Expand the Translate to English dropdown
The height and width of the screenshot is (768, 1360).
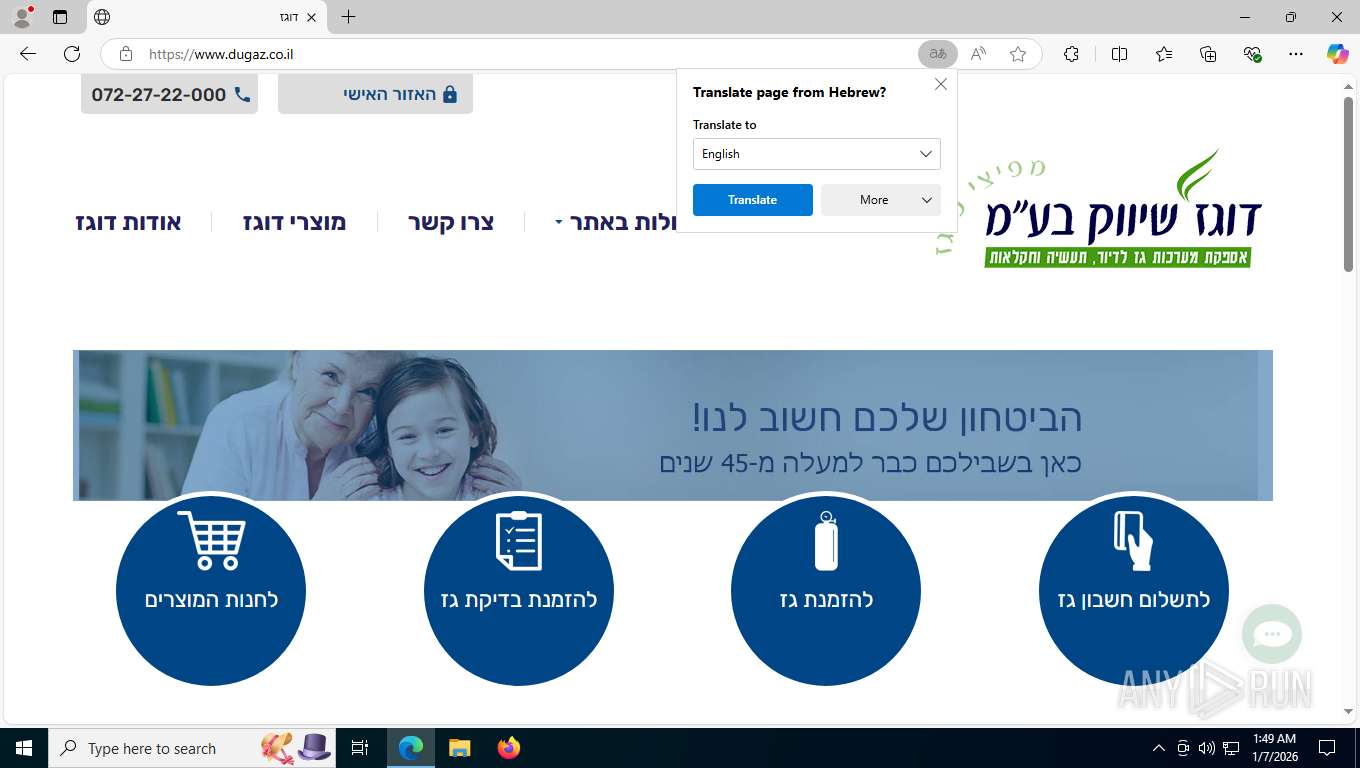[816, 154]
